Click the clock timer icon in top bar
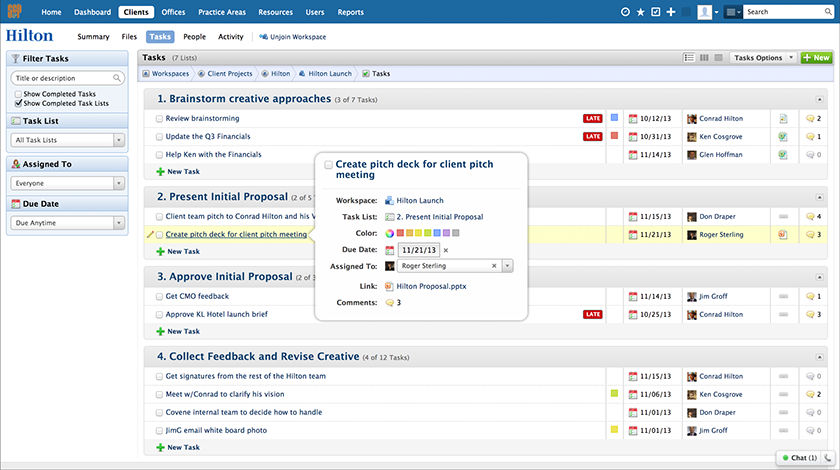Image resolution: width=840 pixels, height=470 pixels. point(626,12)
